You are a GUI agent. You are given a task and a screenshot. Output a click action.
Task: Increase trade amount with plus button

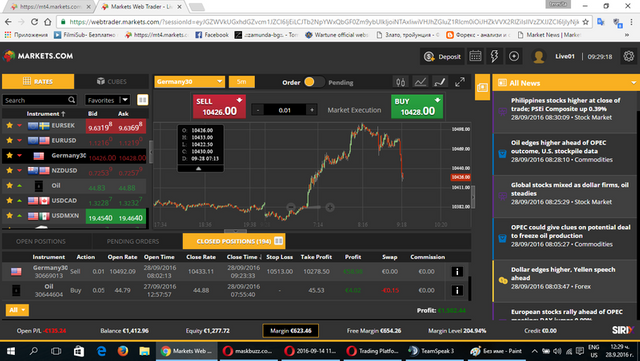coord(312,110)
